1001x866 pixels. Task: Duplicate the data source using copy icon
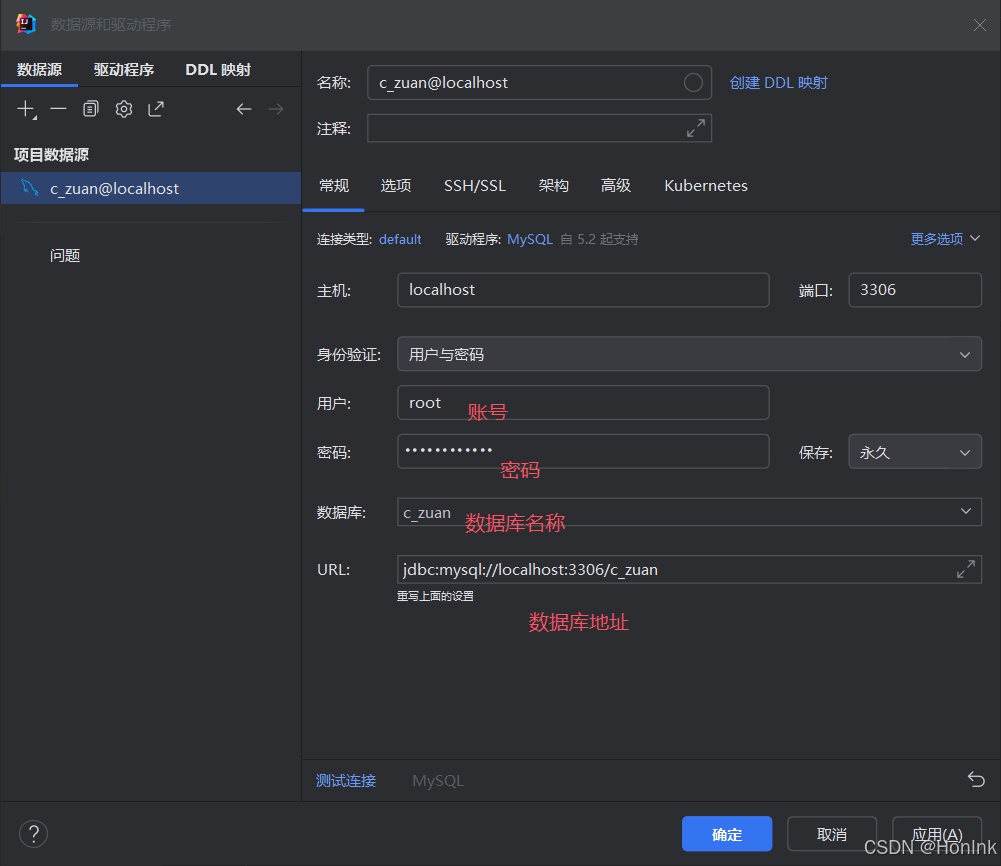[91, 109]
